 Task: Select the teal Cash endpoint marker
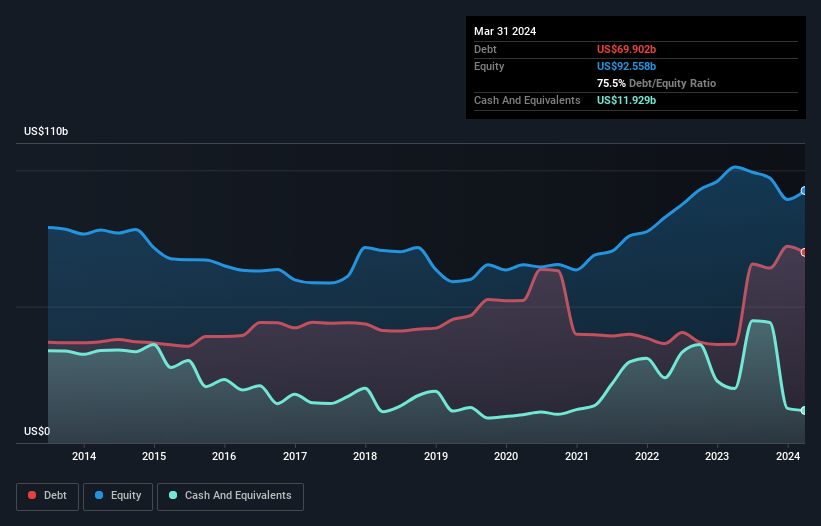(804, 410)
